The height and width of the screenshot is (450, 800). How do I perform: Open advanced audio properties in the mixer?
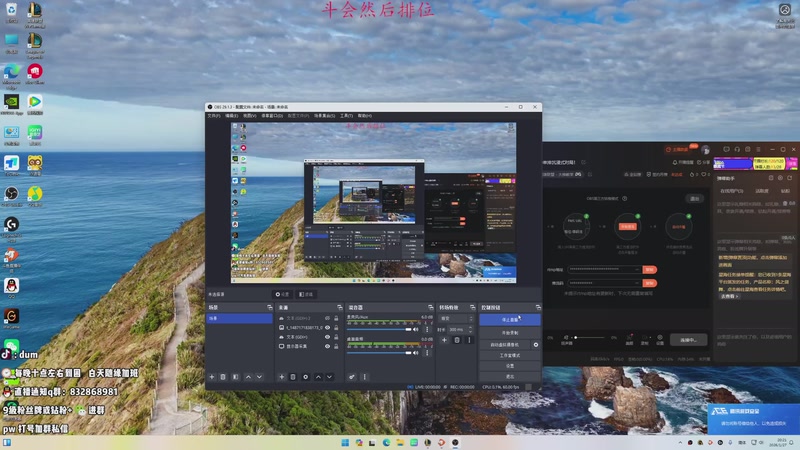(352, 377)
